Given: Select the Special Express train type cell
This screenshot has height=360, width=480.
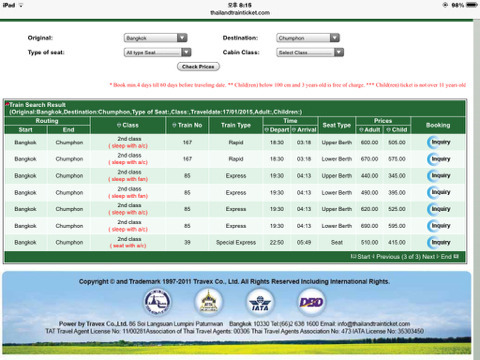Looking at the screenshot, I should [236, 242].
